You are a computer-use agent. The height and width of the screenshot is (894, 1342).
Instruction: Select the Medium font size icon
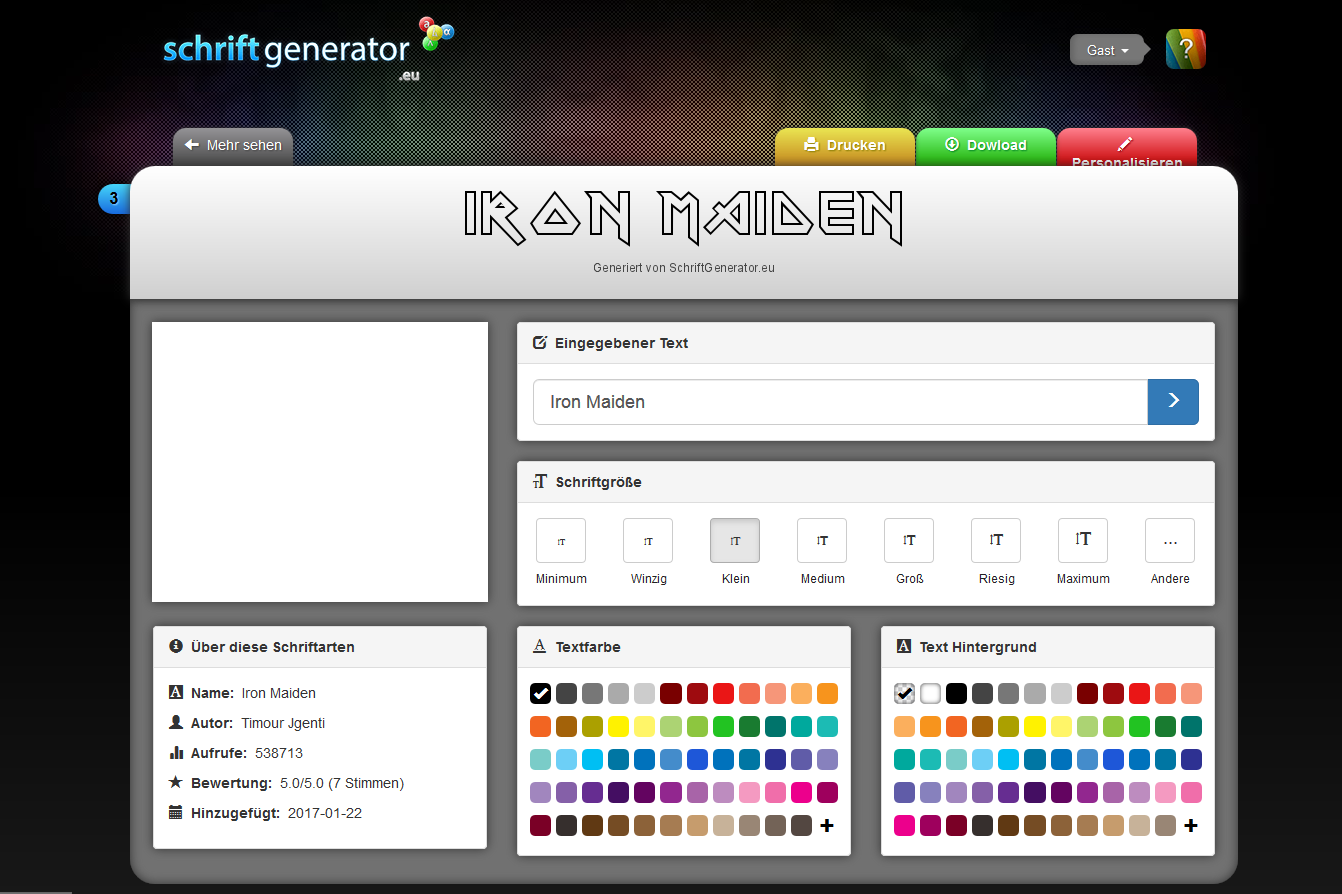(x=822, y=541)
